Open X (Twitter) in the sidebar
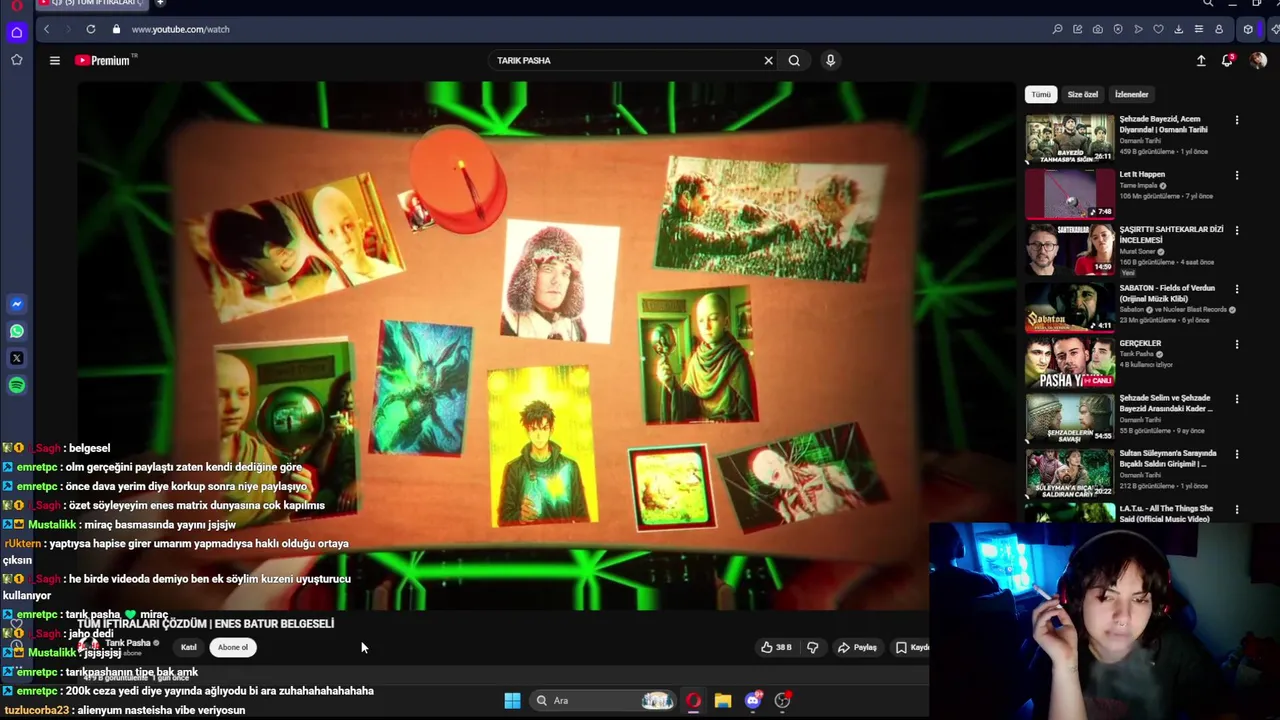The width and height of the screenshot is (1280, 720). 17,358
